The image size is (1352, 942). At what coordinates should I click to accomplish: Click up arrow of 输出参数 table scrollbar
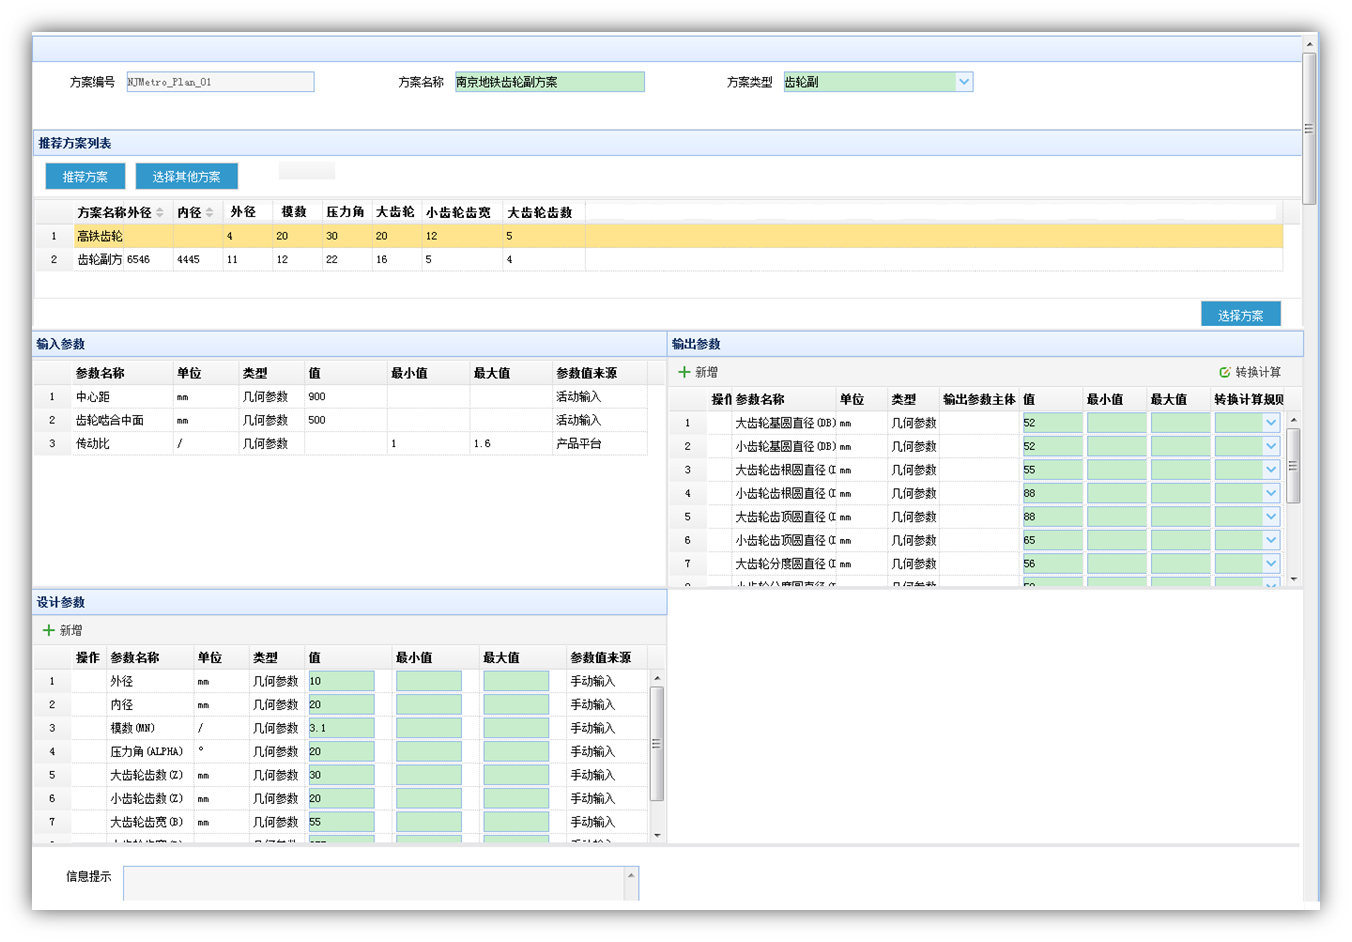pyautogui.click(x=1293, y=420)
